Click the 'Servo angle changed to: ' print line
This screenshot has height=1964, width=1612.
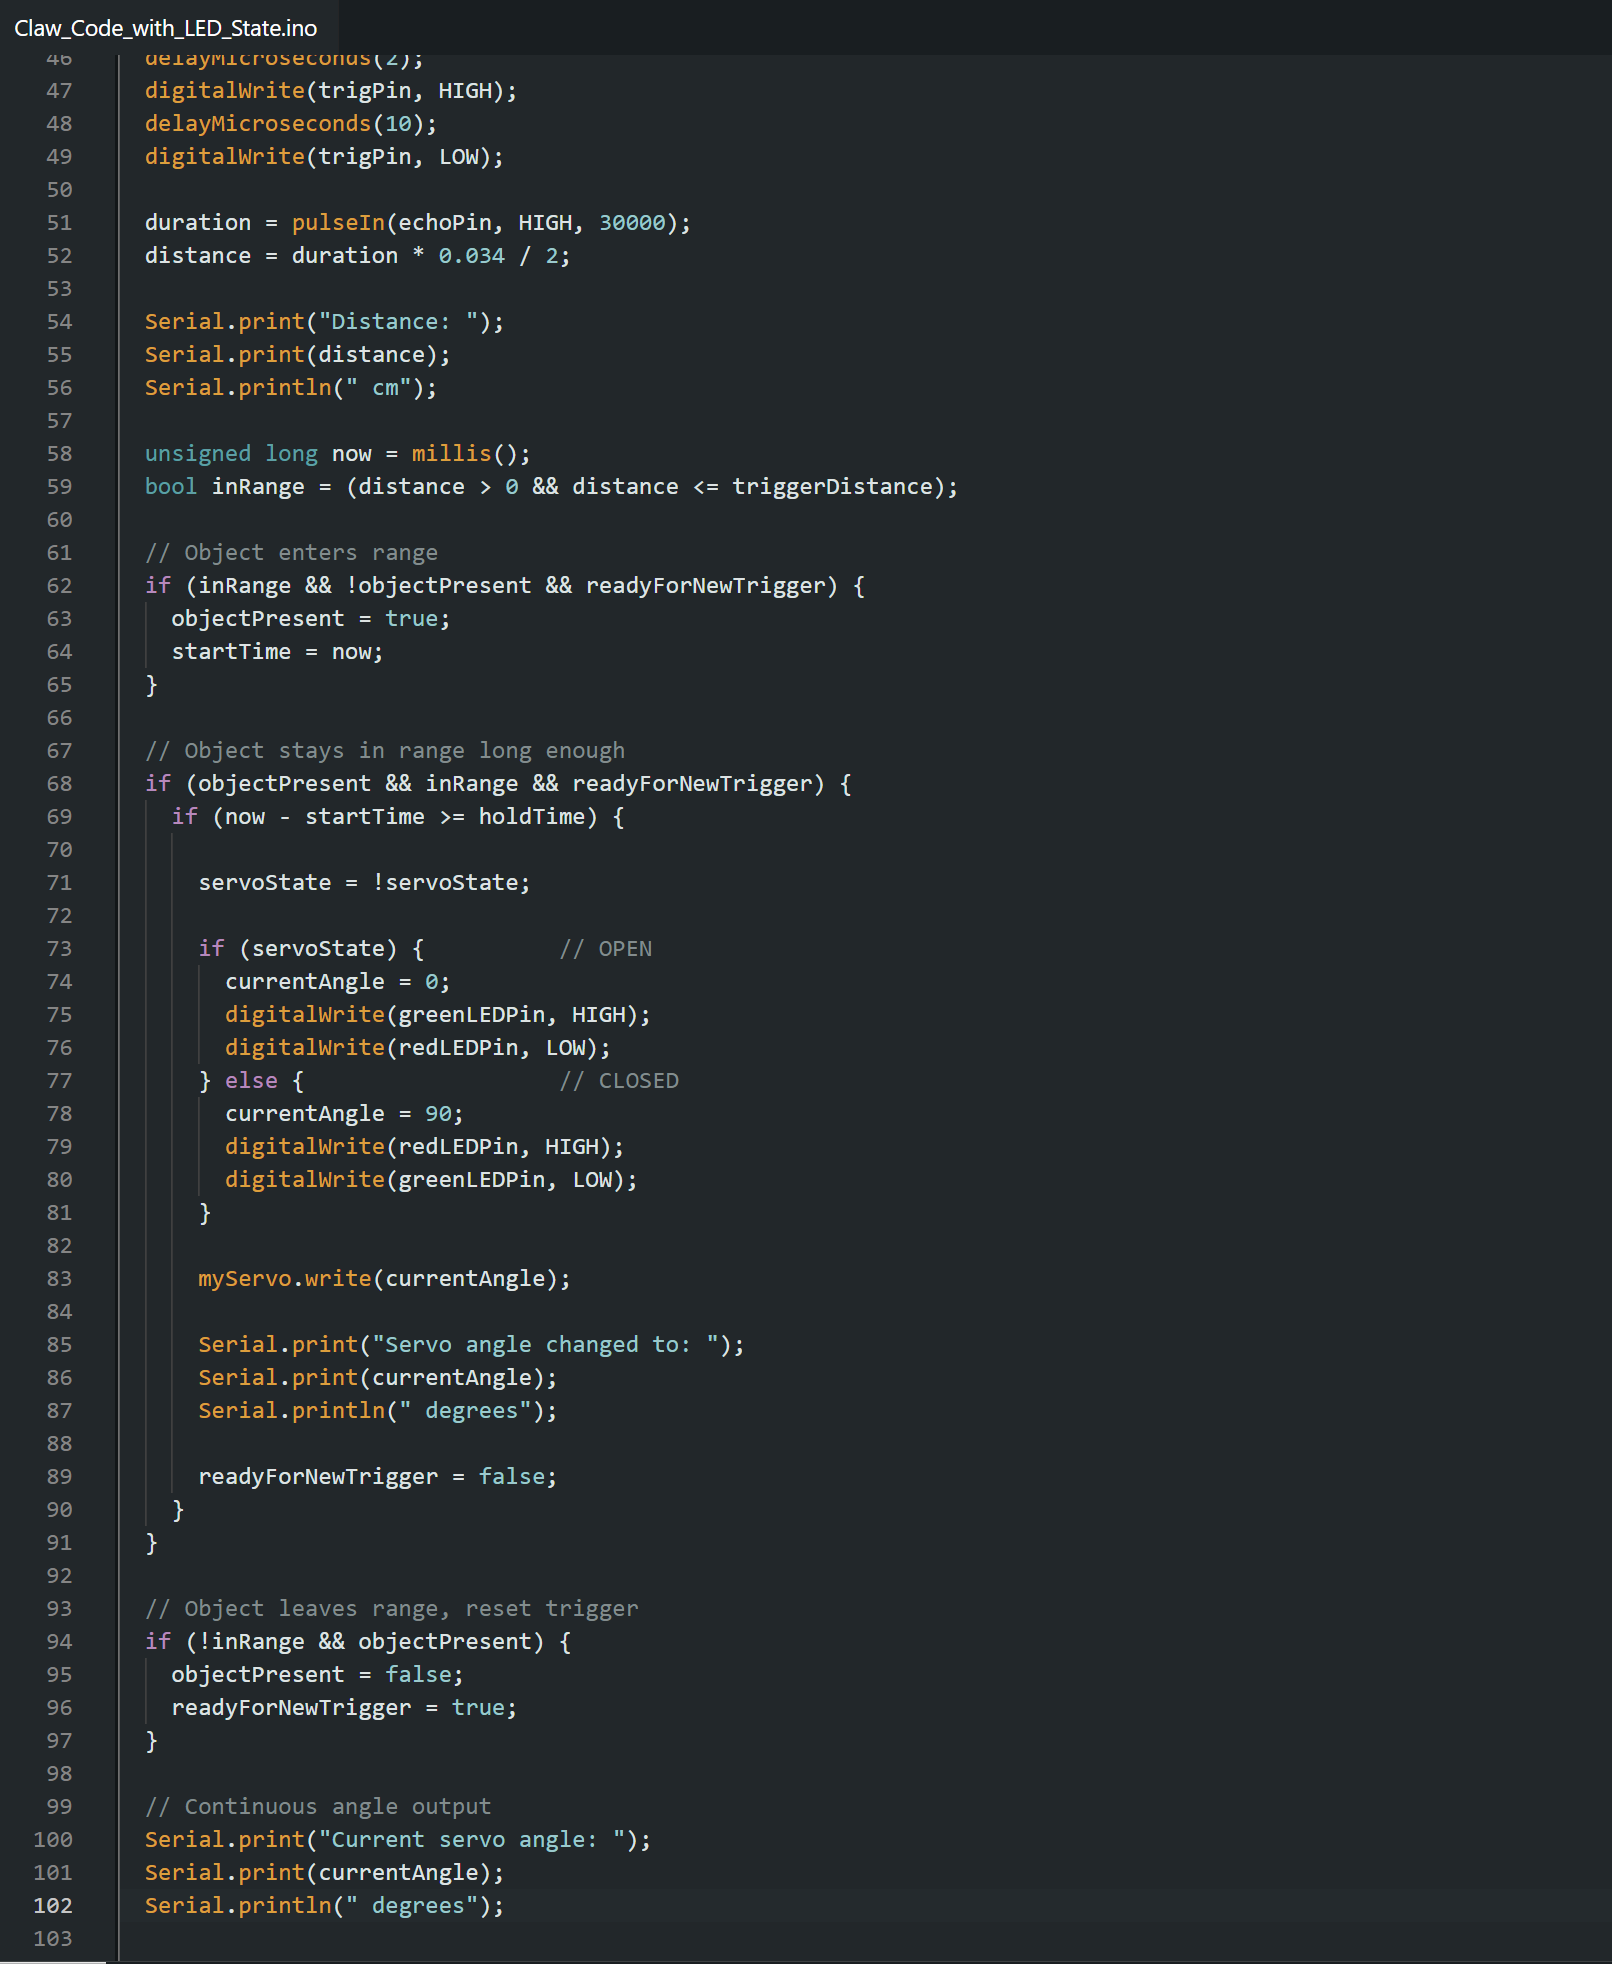(x=471, y=1345)
